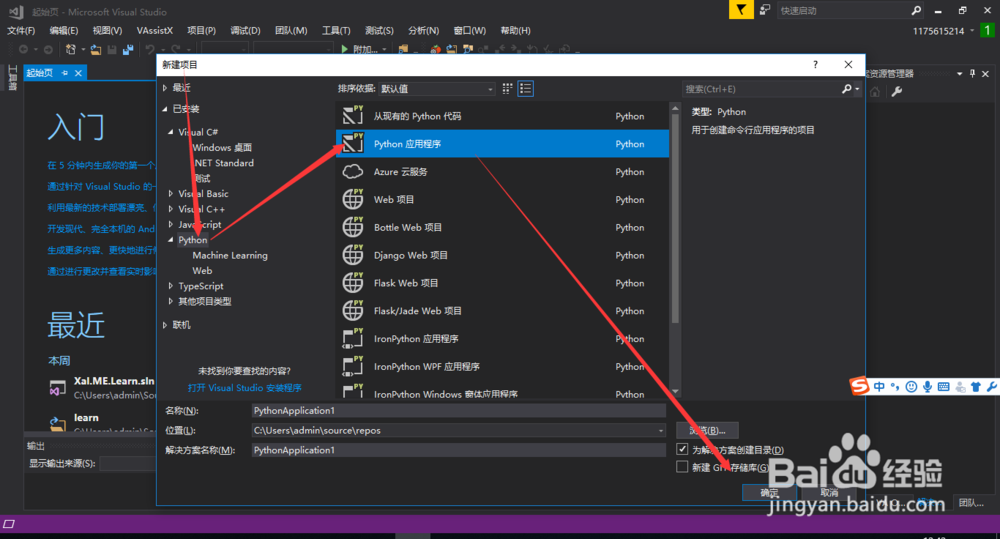
Task: Collapse the Visual C# tree node
Action: tap(171, 132)
